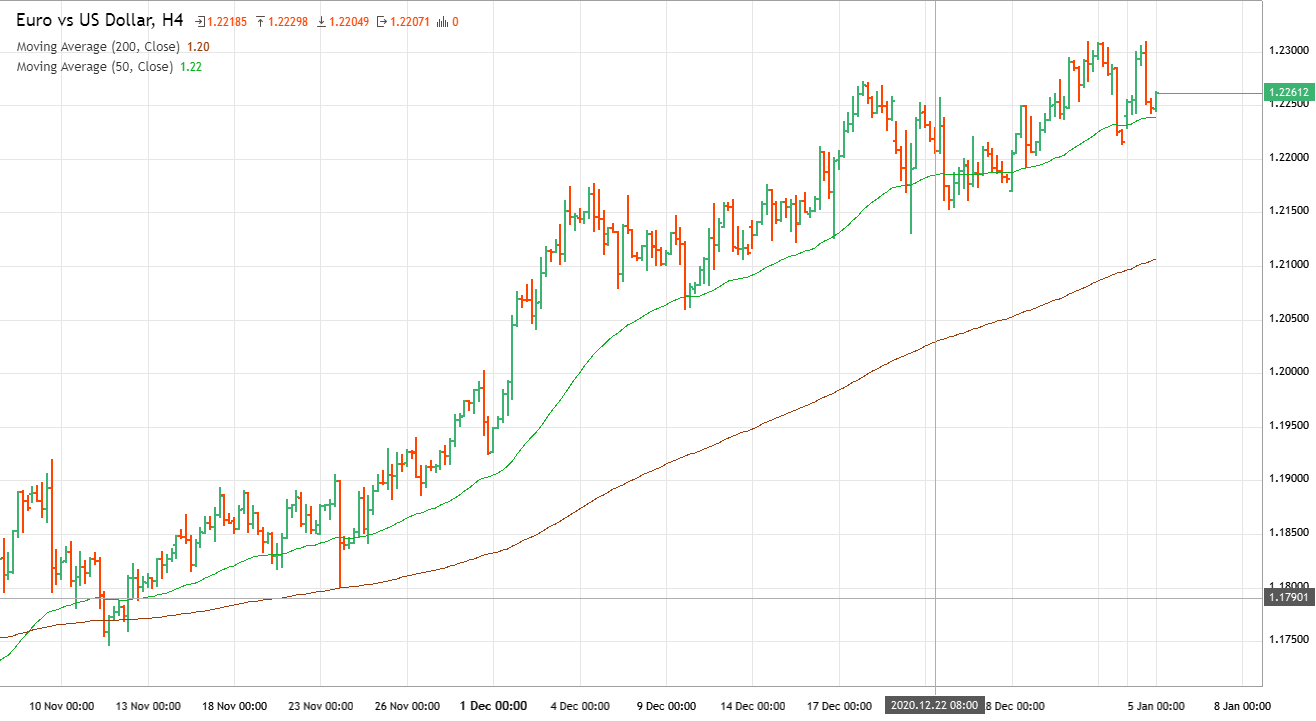The height and width of the screenshot is (721, 1316).
Task: Click the crosshair date label 2020.12.22 08:00
Action: [935, 705]
